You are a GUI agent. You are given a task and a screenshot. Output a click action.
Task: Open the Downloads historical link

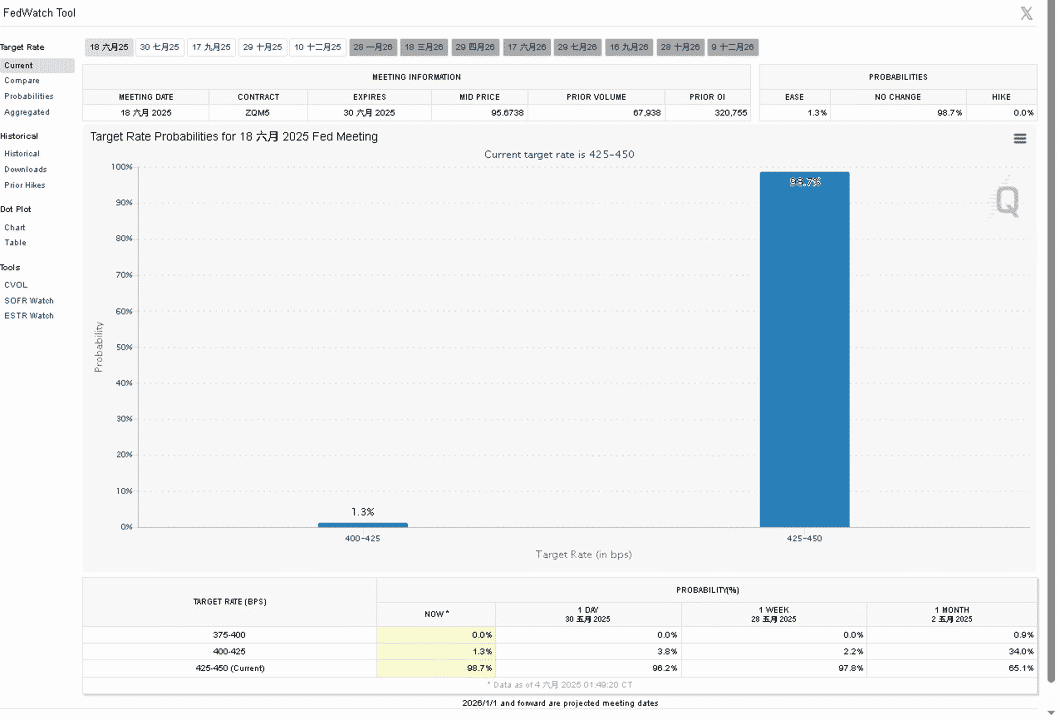(x=26, y=169)
